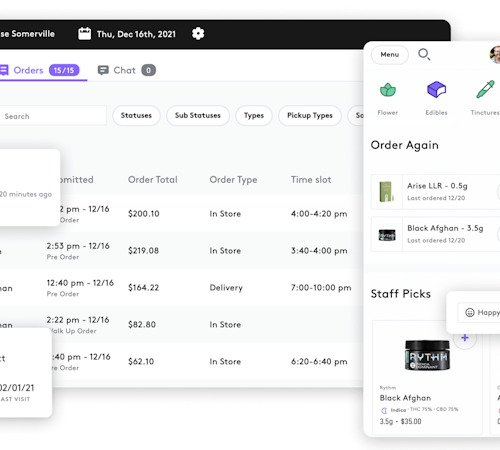The height and width of the screenshot is (450, 500).
Task: Switch to the Chat tab
Action: tap(127, 70)
